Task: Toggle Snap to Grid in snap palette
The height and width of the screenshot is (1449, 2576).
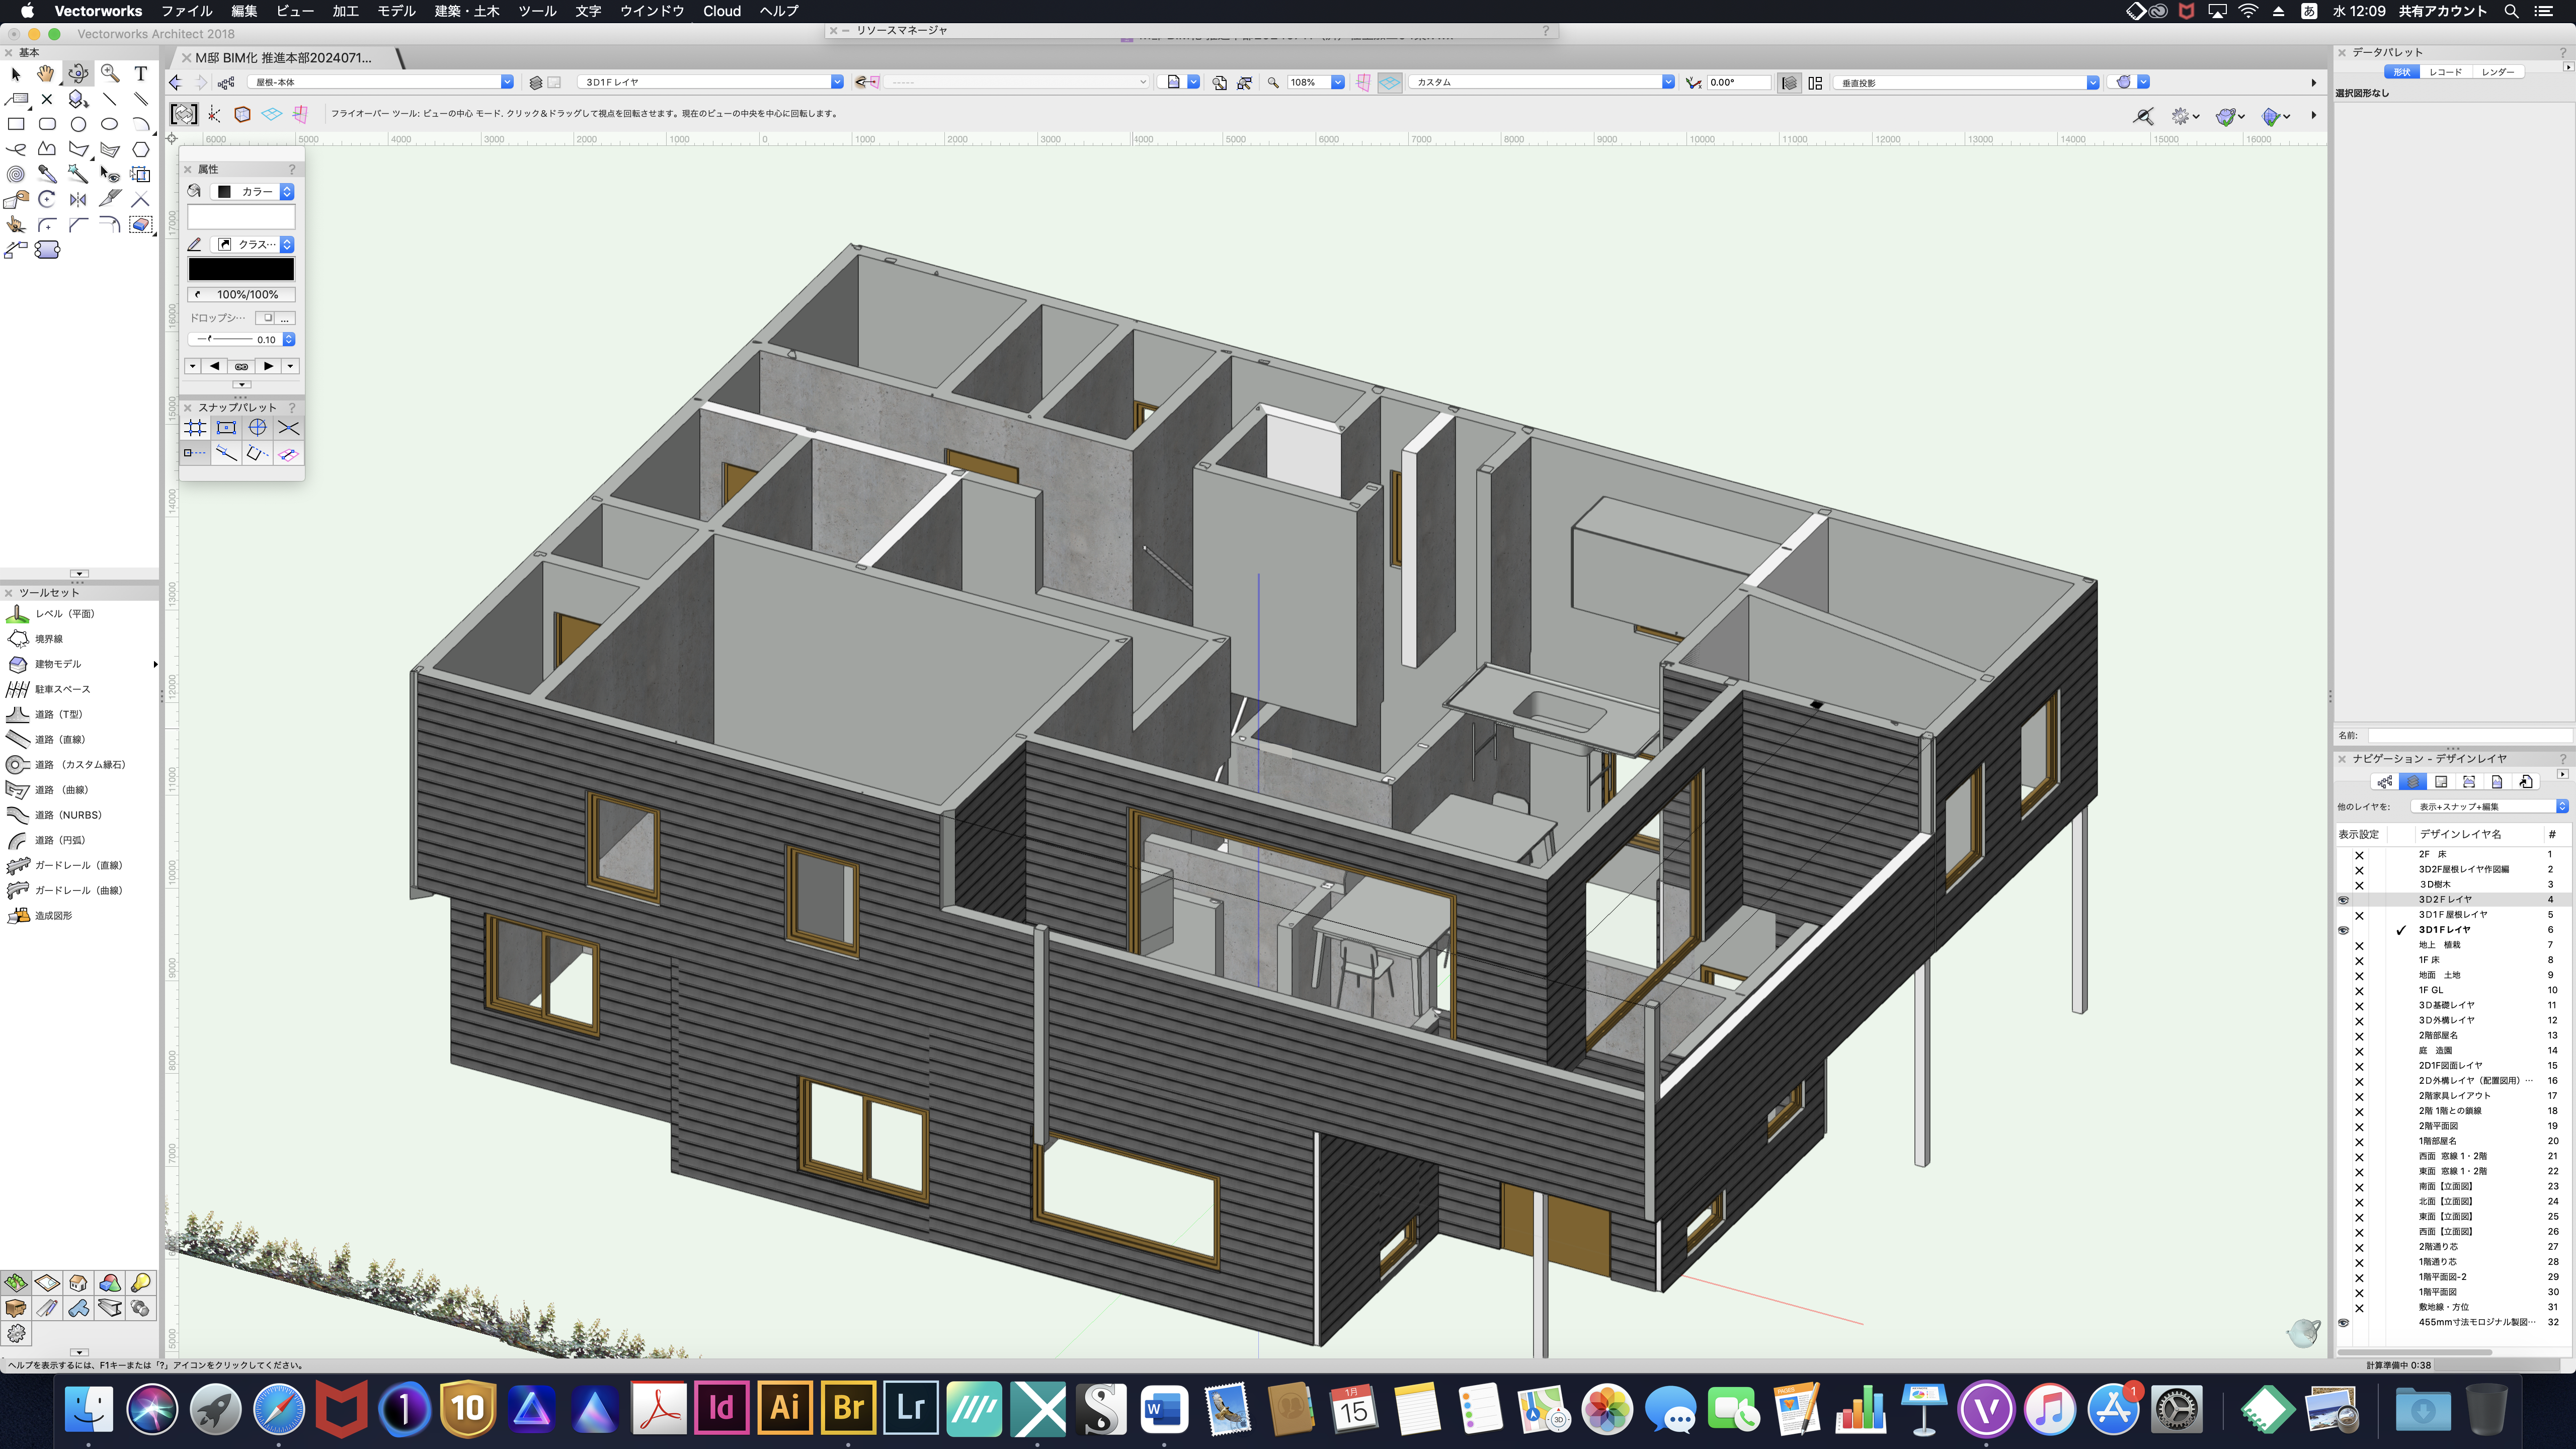Action: coord(195,428)
